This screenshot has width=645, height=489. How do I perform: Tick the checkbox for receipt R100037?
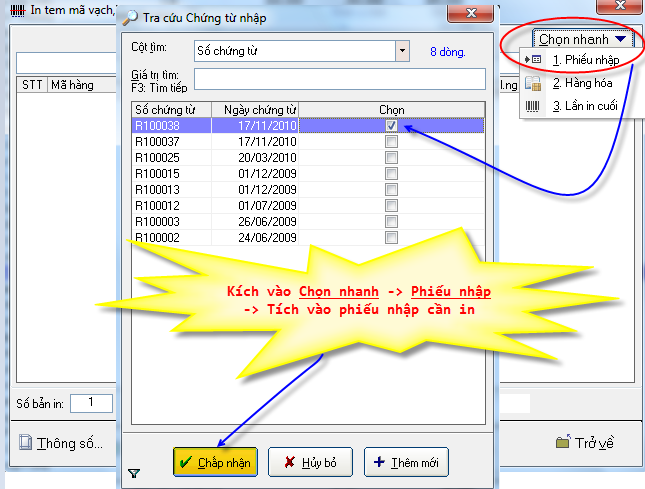[391, 142]
